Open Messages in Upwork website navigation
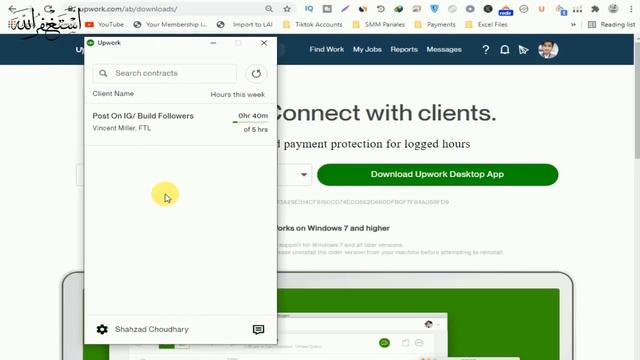This screenshot has height=360, width=640. (444, 49)
